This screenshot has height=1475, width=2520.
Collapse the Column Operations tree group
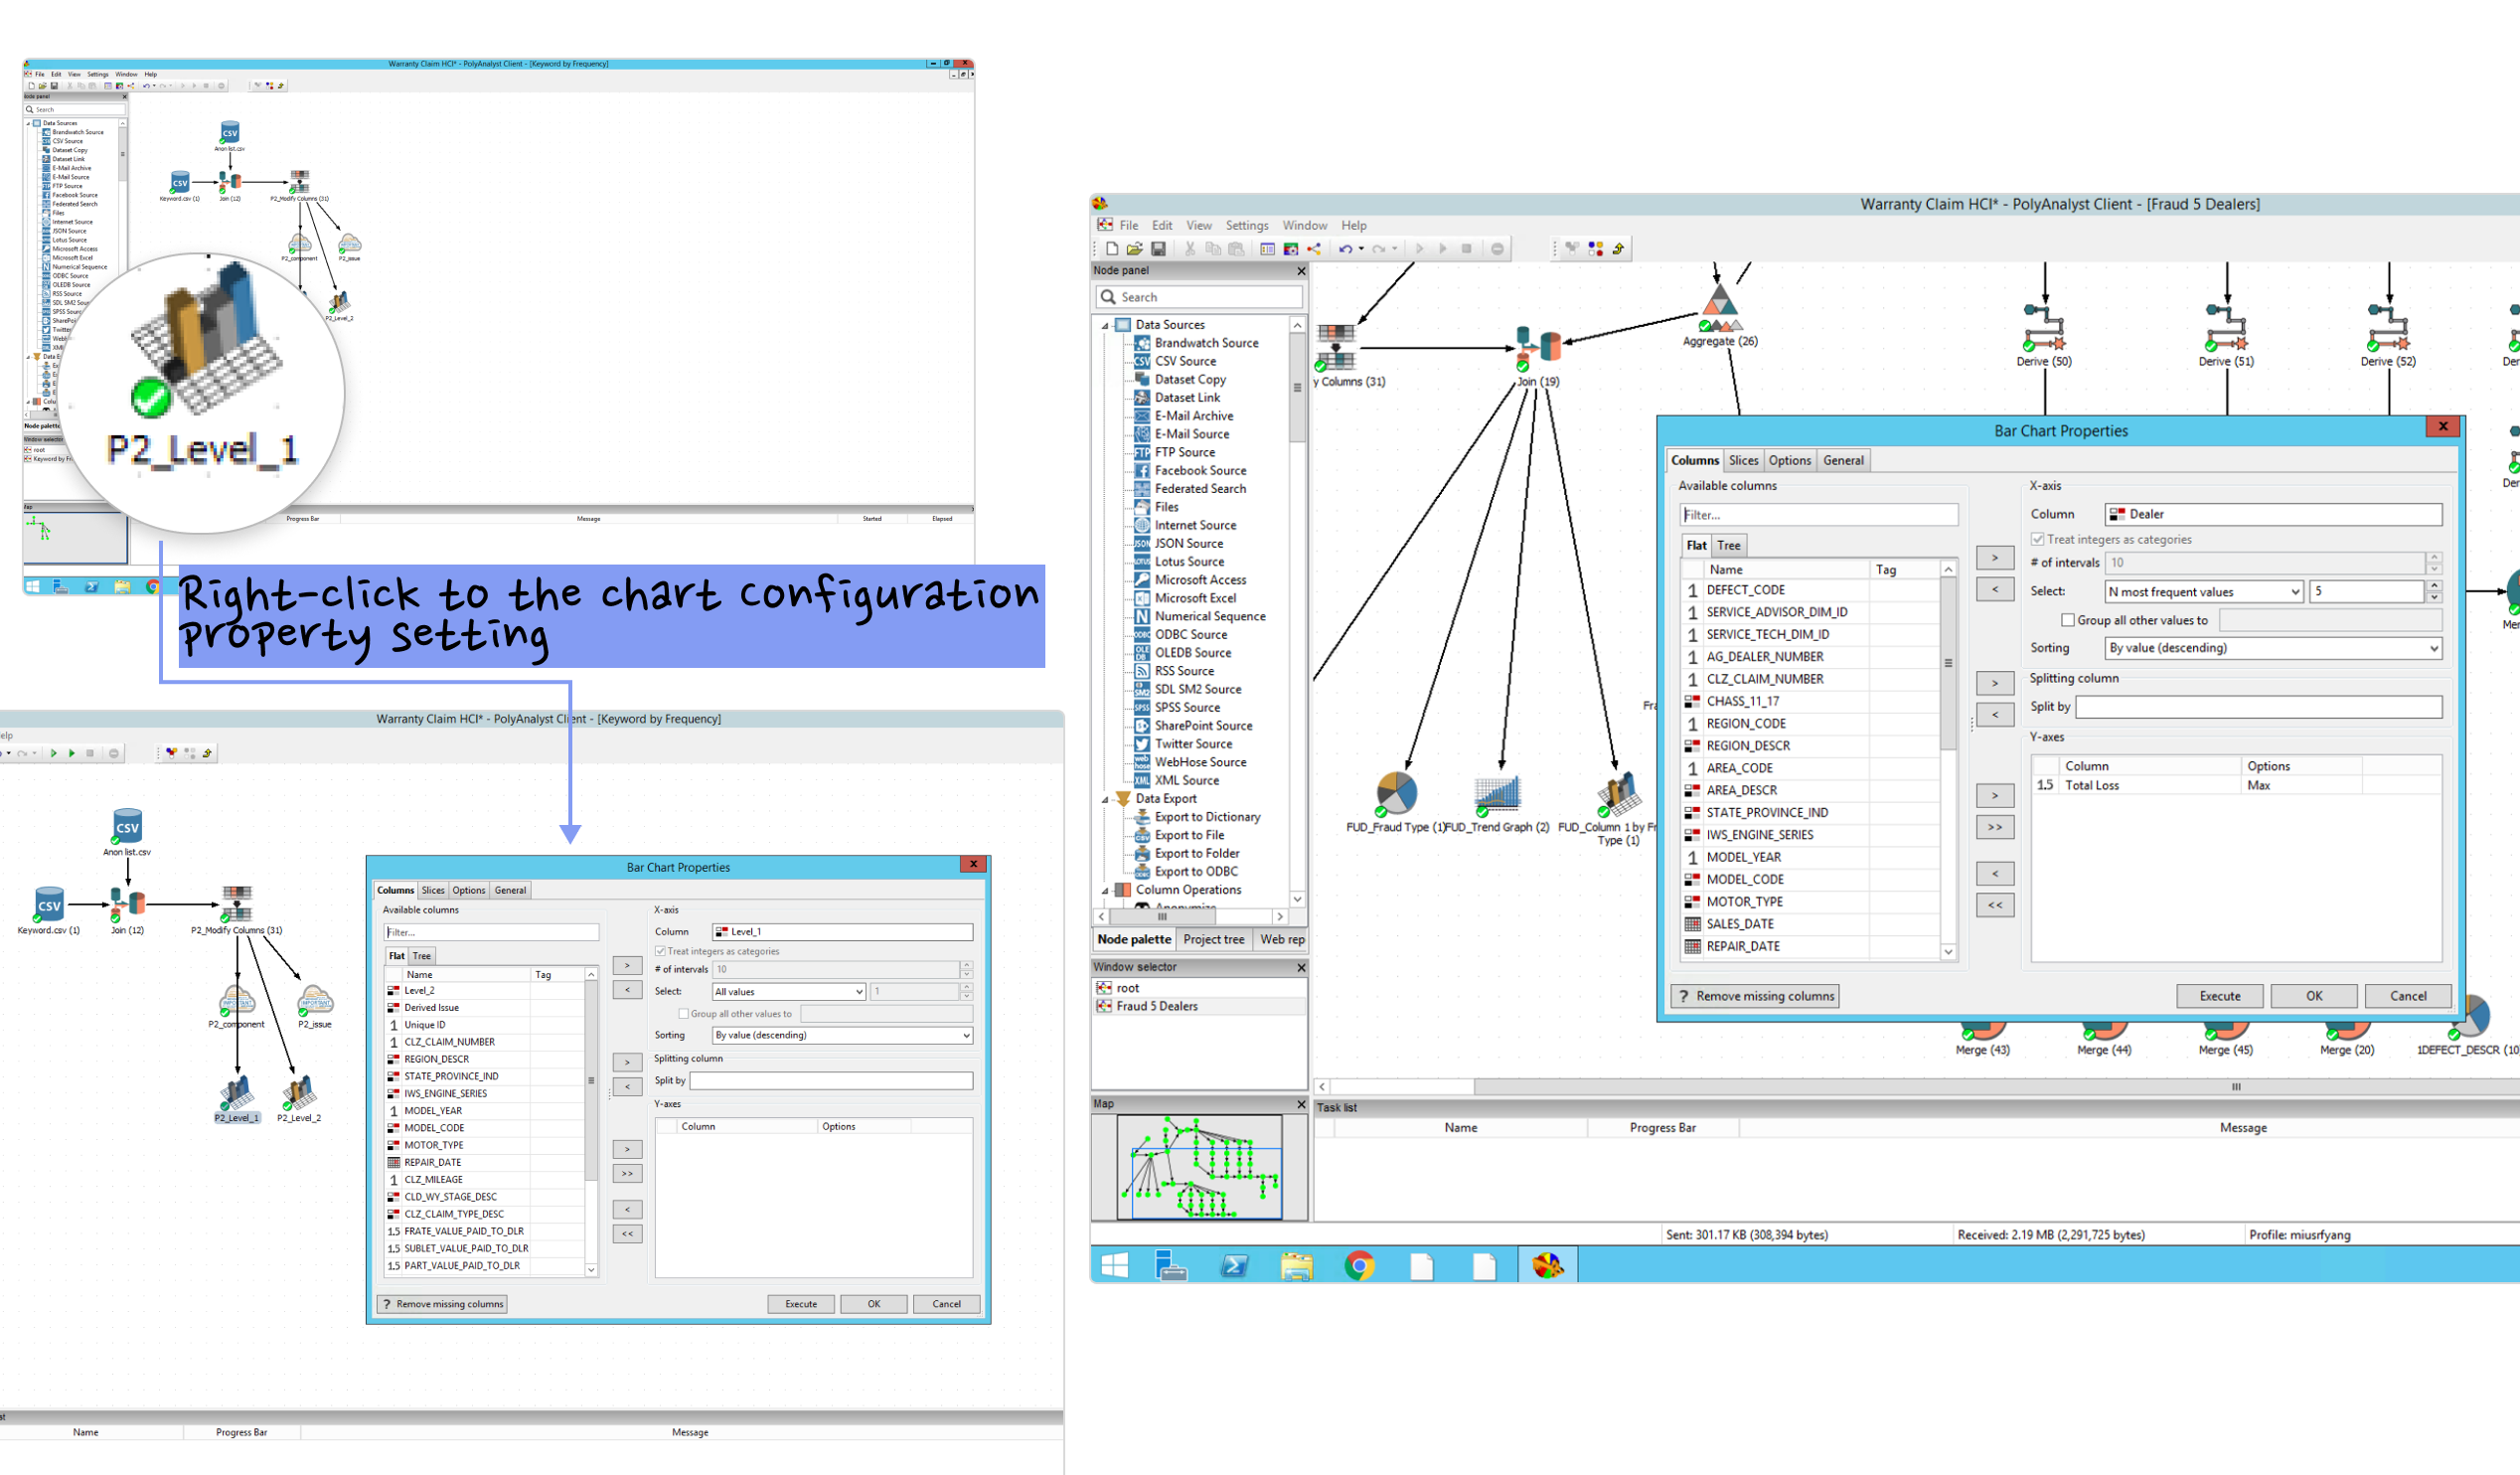pyautogui.click(x=1105, y=890)
